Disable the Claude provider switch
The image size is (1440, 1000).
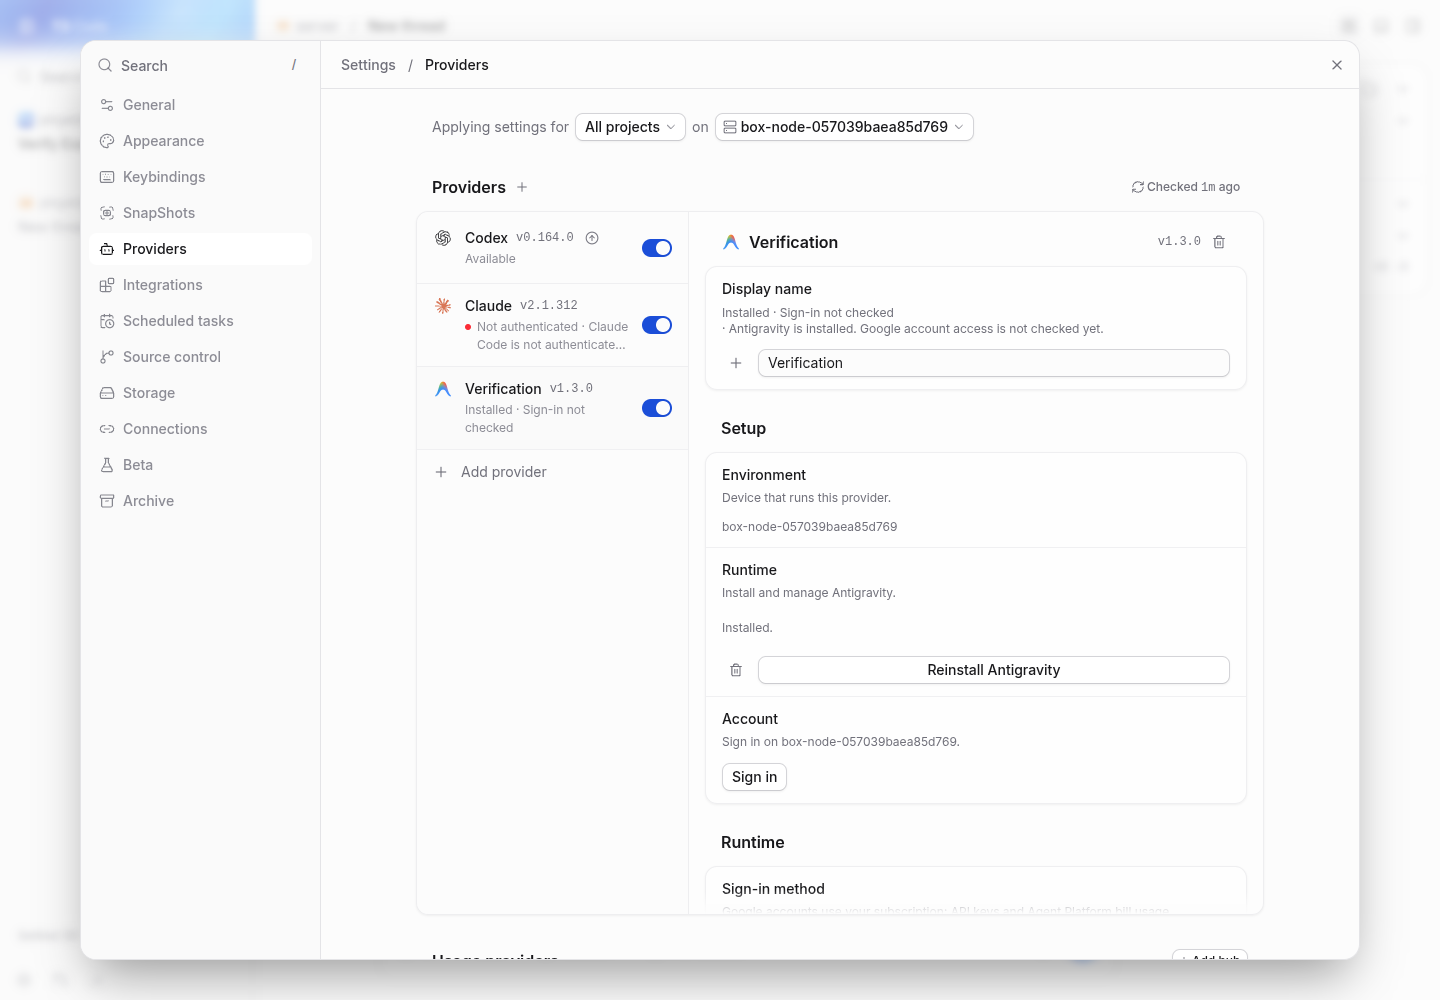[x=657, y=325]
